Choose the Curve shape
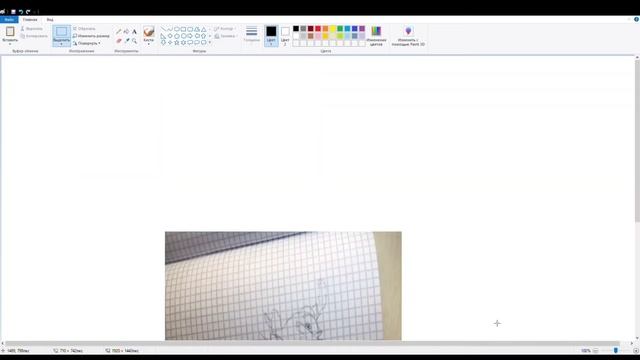Image resolution: width=640 pixels, height=360 pixels. [170, 29]
